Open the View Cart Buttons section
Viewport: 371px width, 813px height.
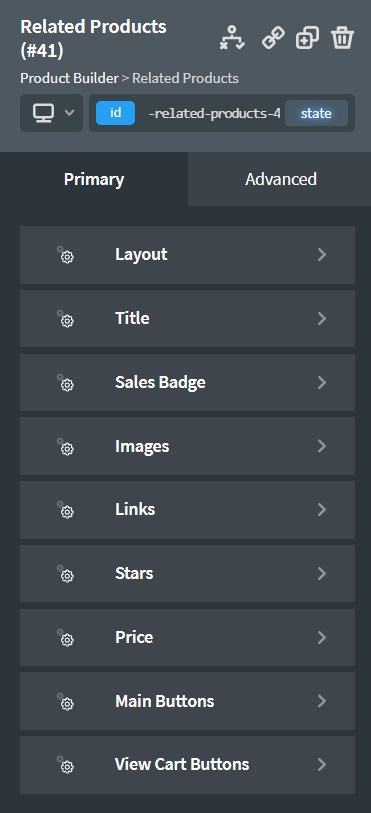tap(188, 765)
